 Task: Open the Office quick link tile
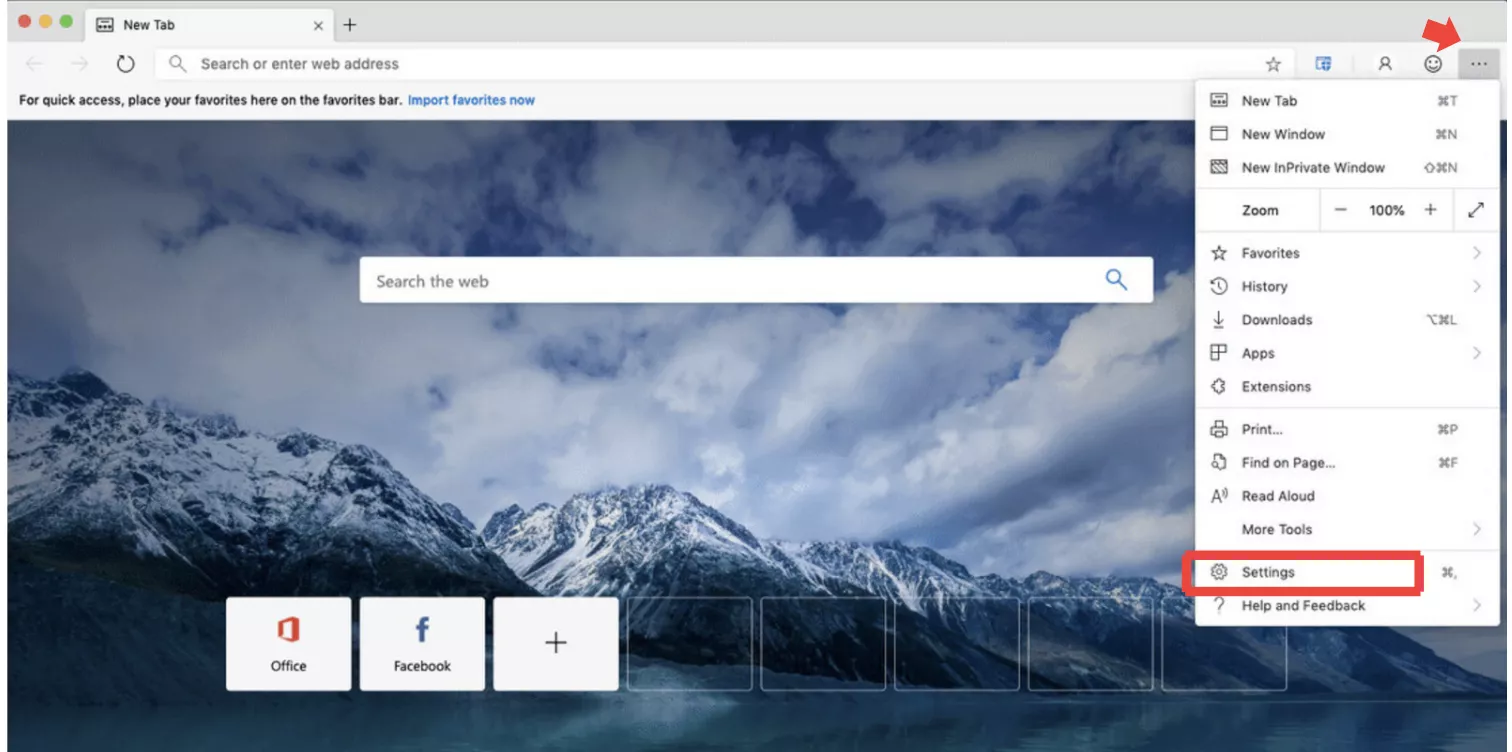(x=288, y=643)
